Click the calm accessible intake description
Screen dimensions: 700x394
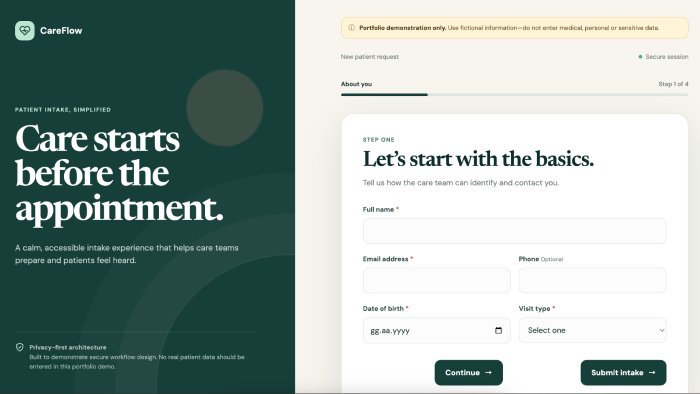click(127, 254)
